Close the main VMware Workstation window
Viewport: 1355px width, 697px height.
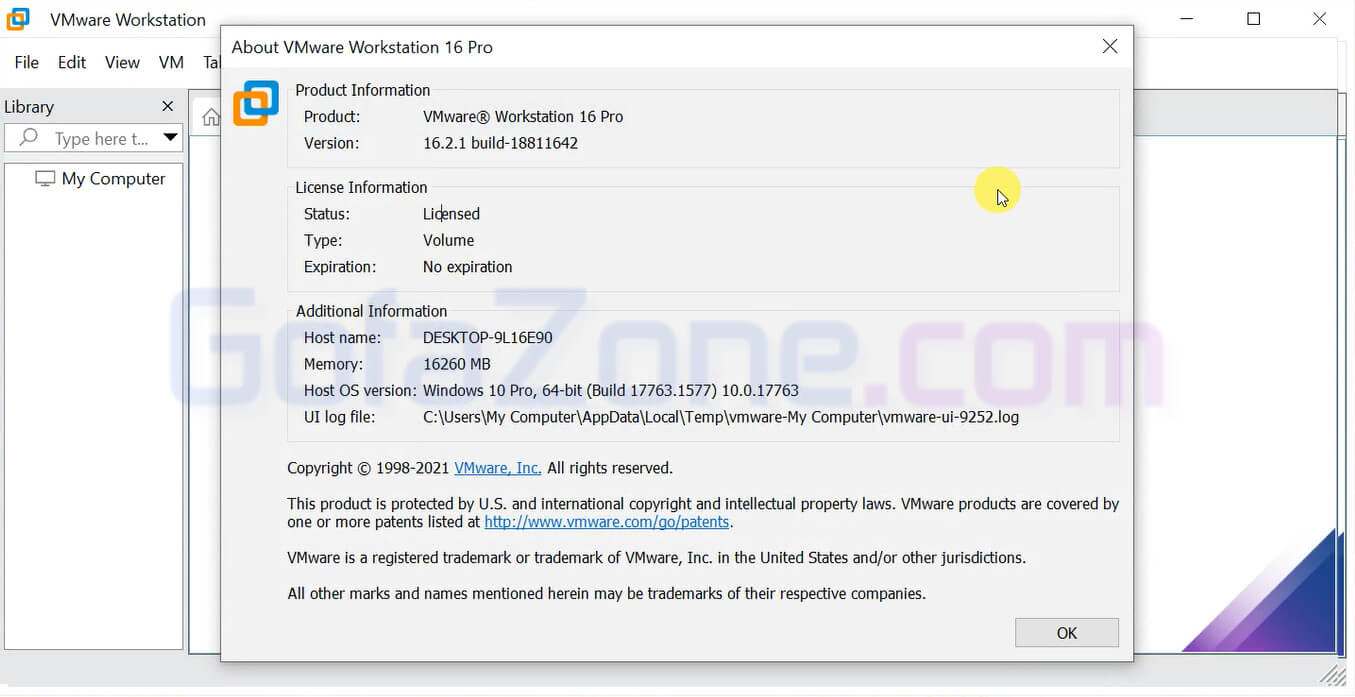tap(1319, 19)
